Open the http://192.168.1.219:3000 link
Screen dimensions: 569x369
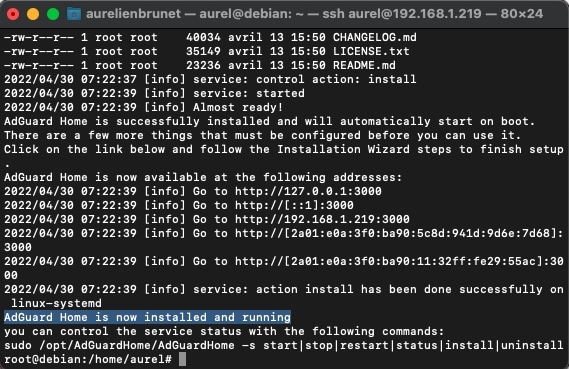[x=322, y=219]
